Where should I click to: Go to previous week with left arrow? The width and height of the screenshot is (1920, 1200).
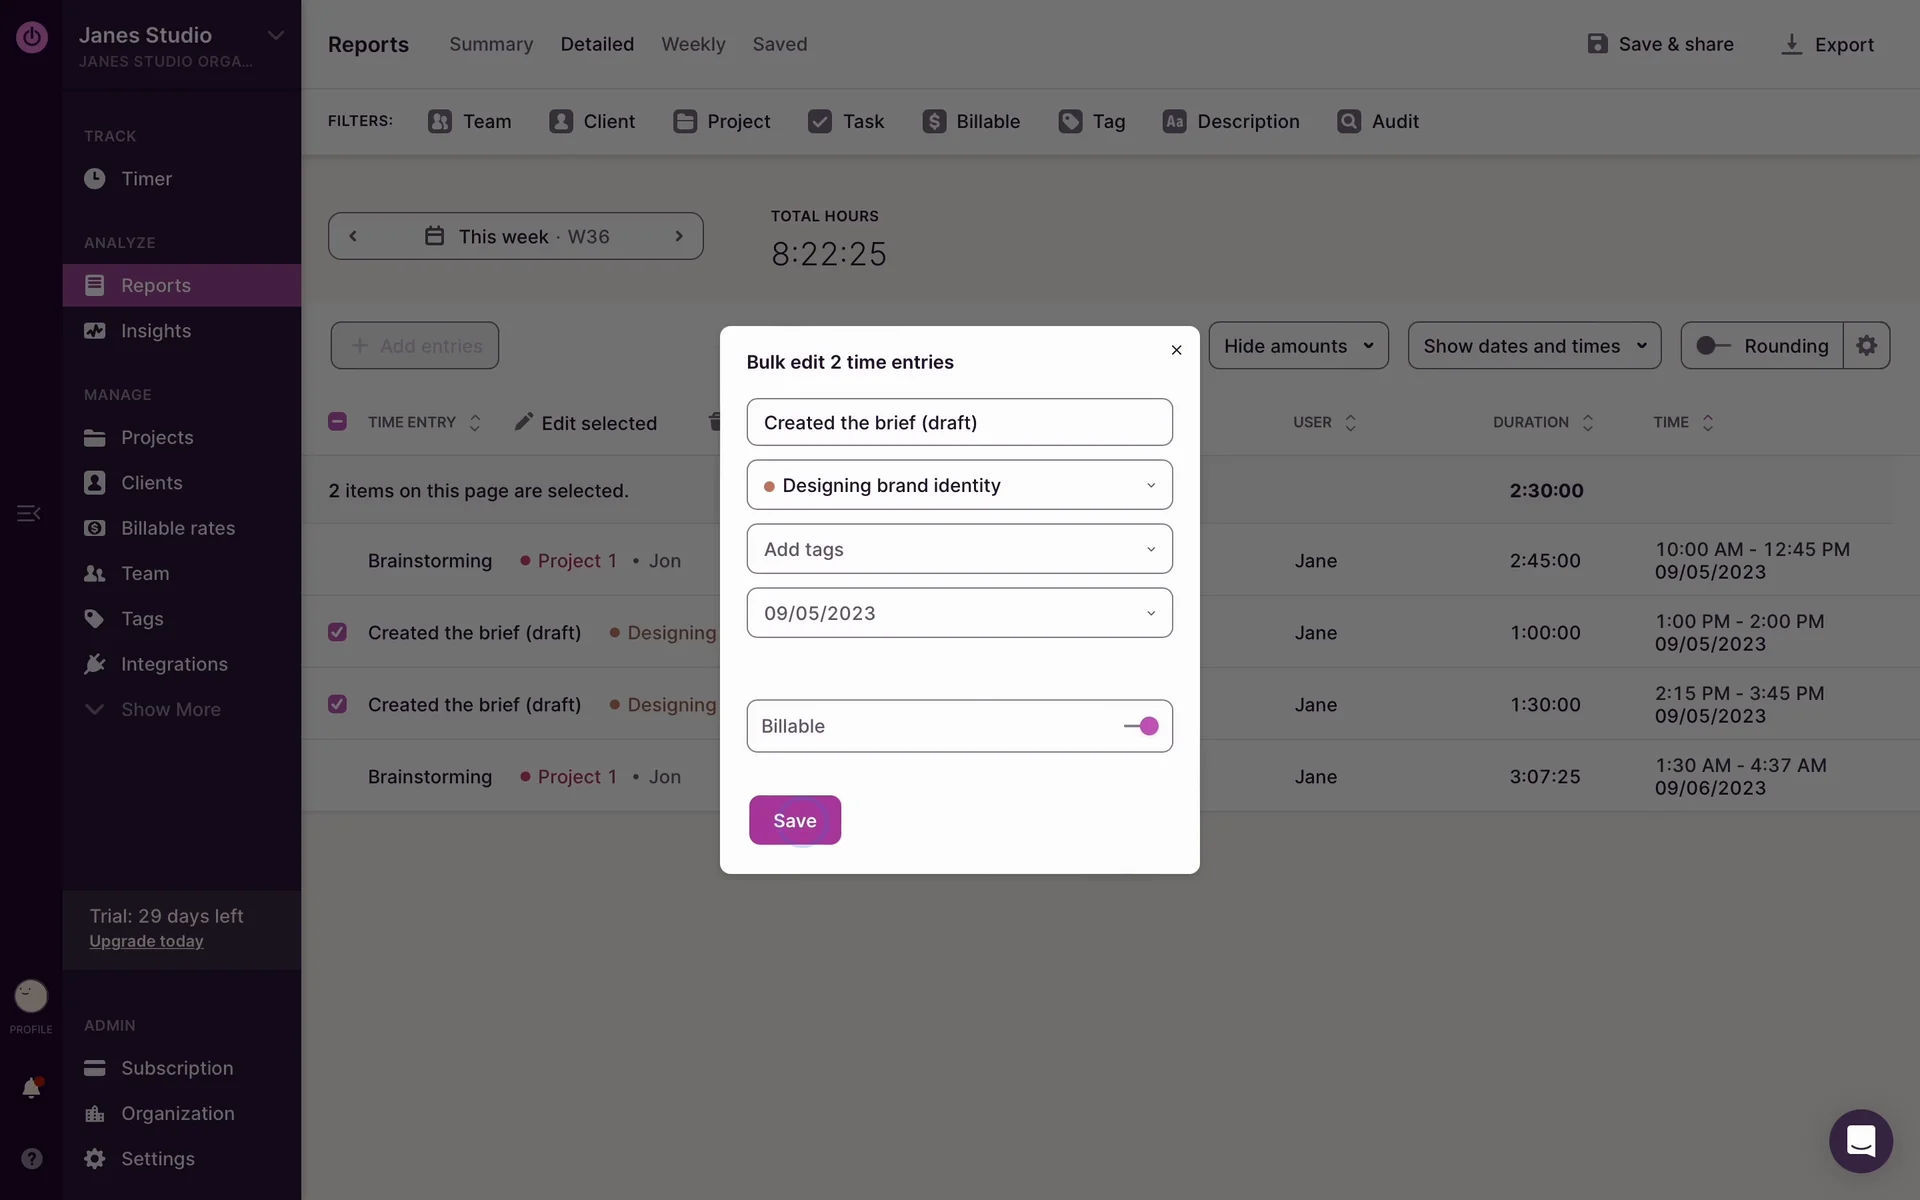coord(353,237)
